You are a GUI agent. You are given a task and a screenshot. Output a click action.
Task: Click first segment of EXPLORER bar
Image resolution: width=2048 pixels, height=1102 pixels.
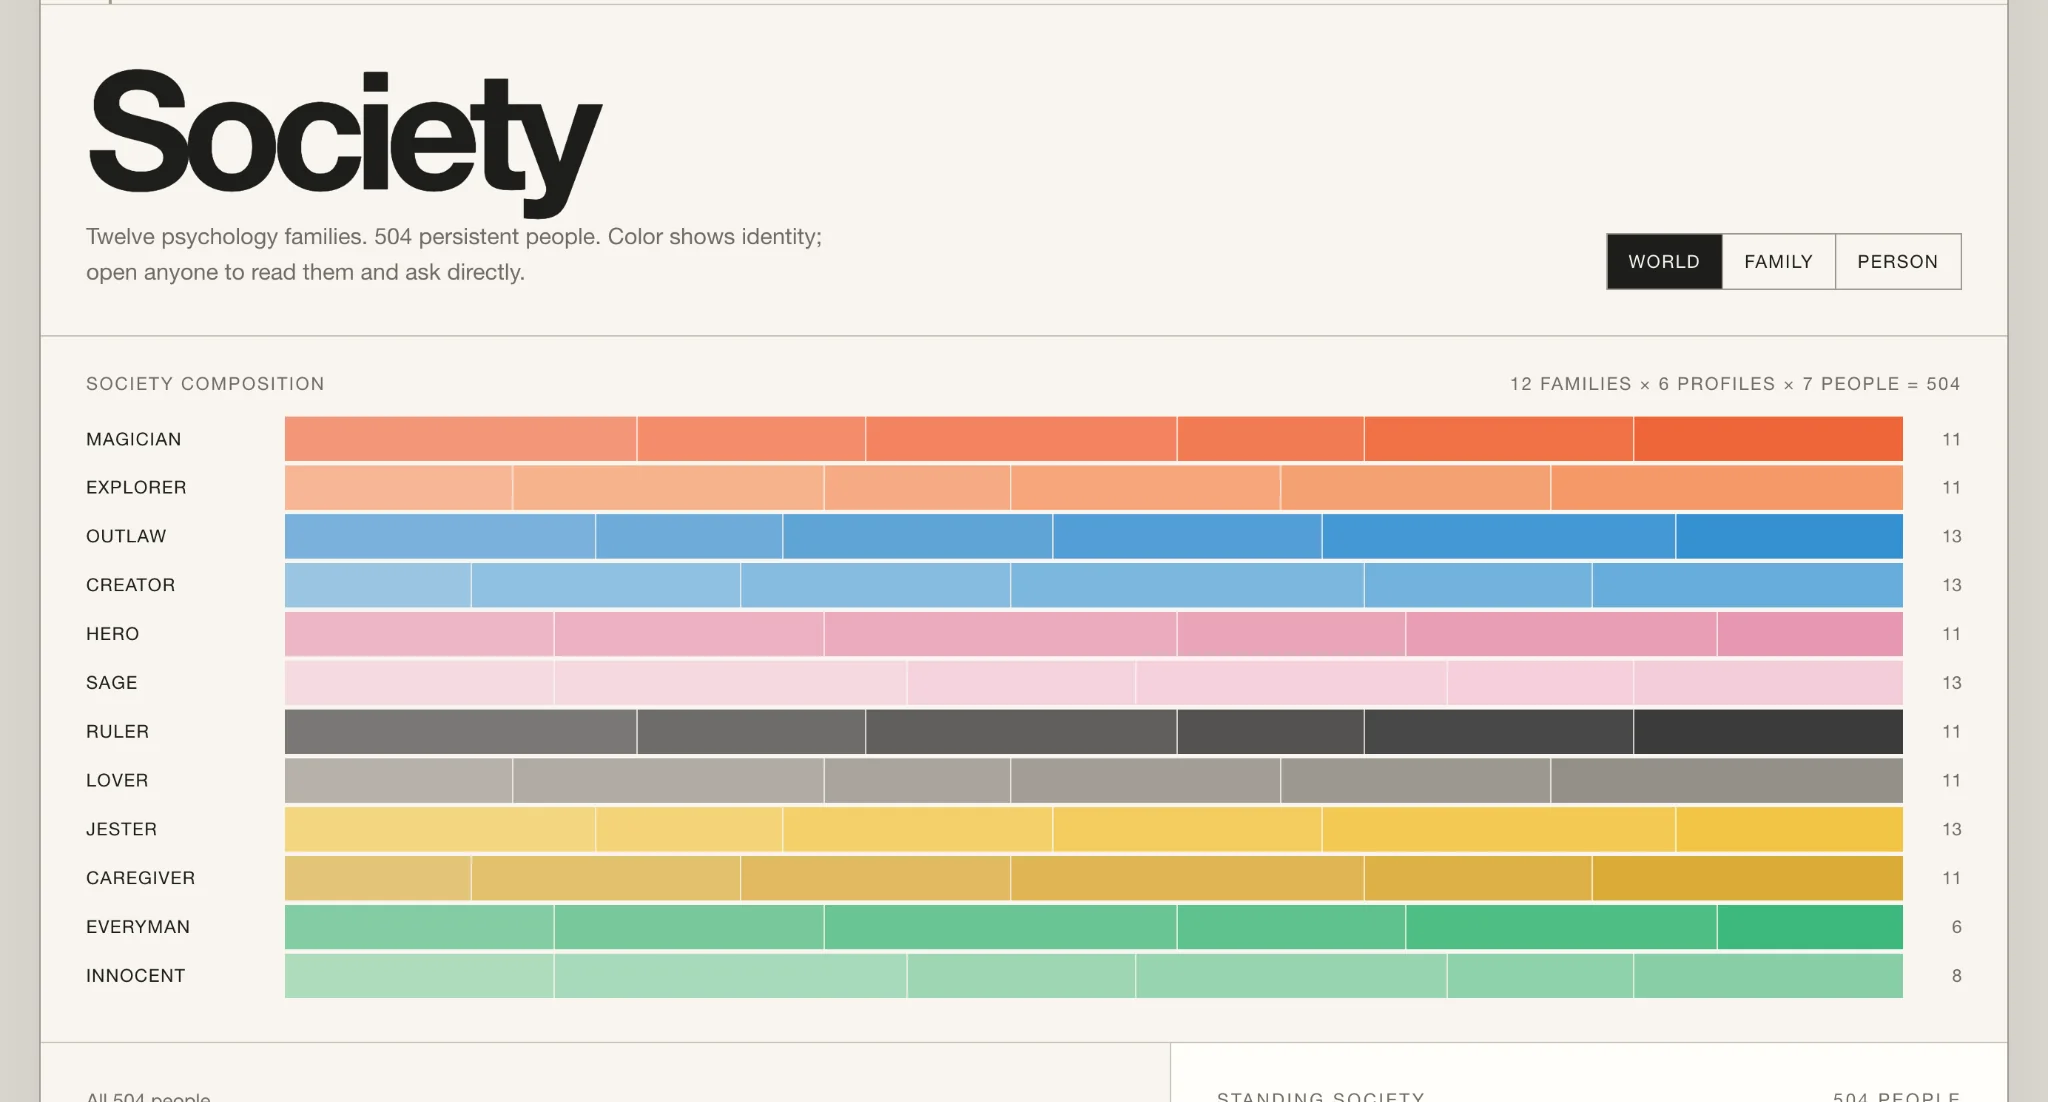click(x=399, y=488)
